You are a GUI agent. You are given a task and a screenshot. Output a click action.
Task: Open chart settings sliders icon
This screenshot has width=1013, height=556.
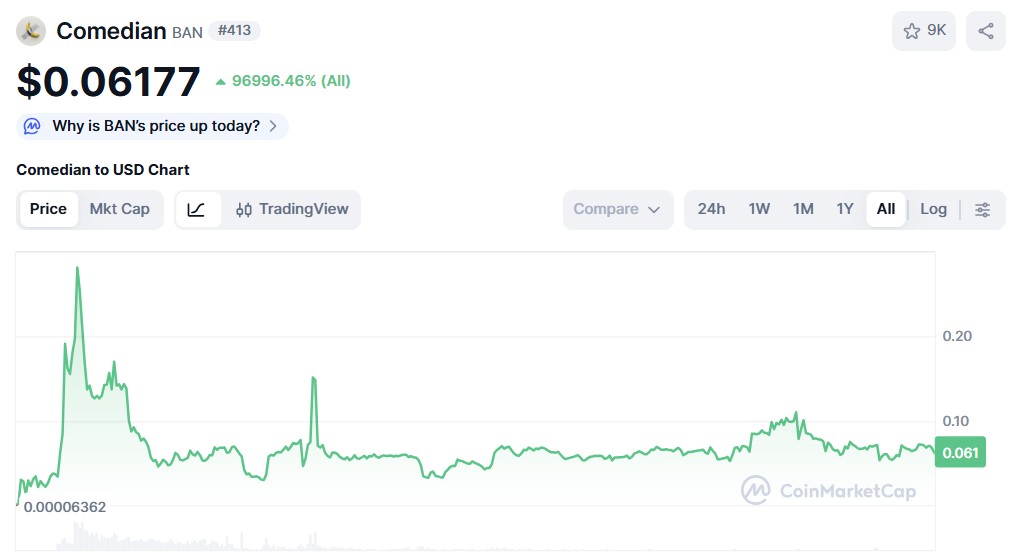pyautogui.click(x=982, y=209)
